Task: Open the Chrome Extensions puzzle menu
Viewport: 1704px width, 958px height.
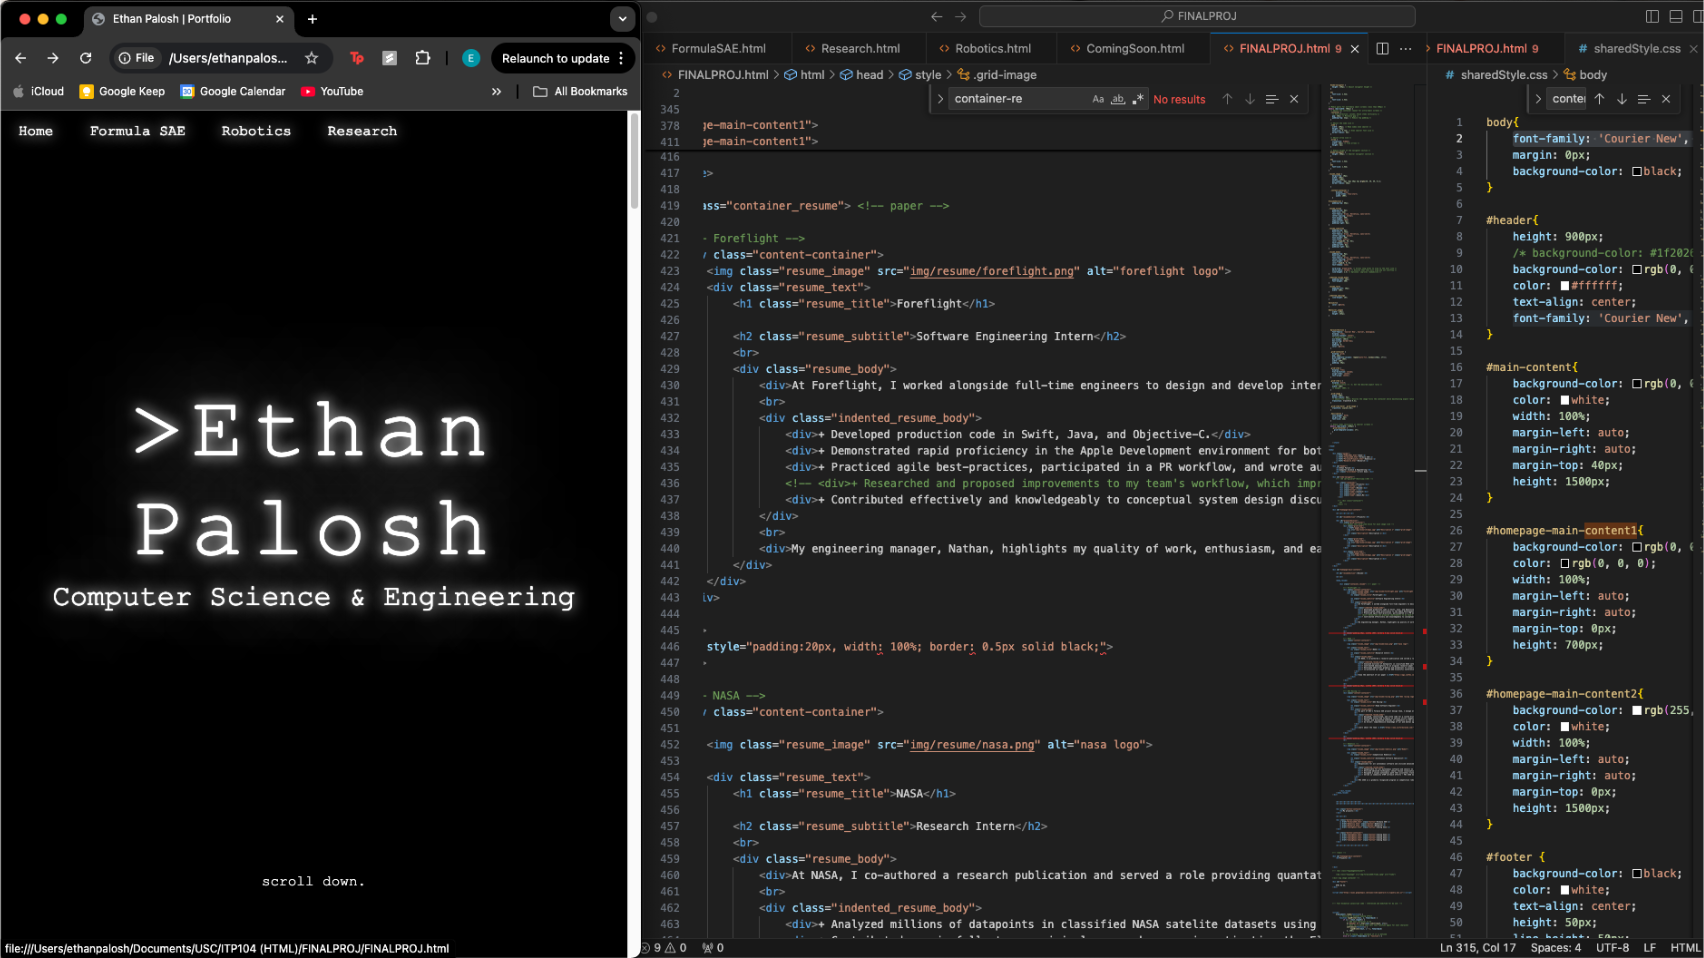Action: pyautogui.click(x=423, y=58)
